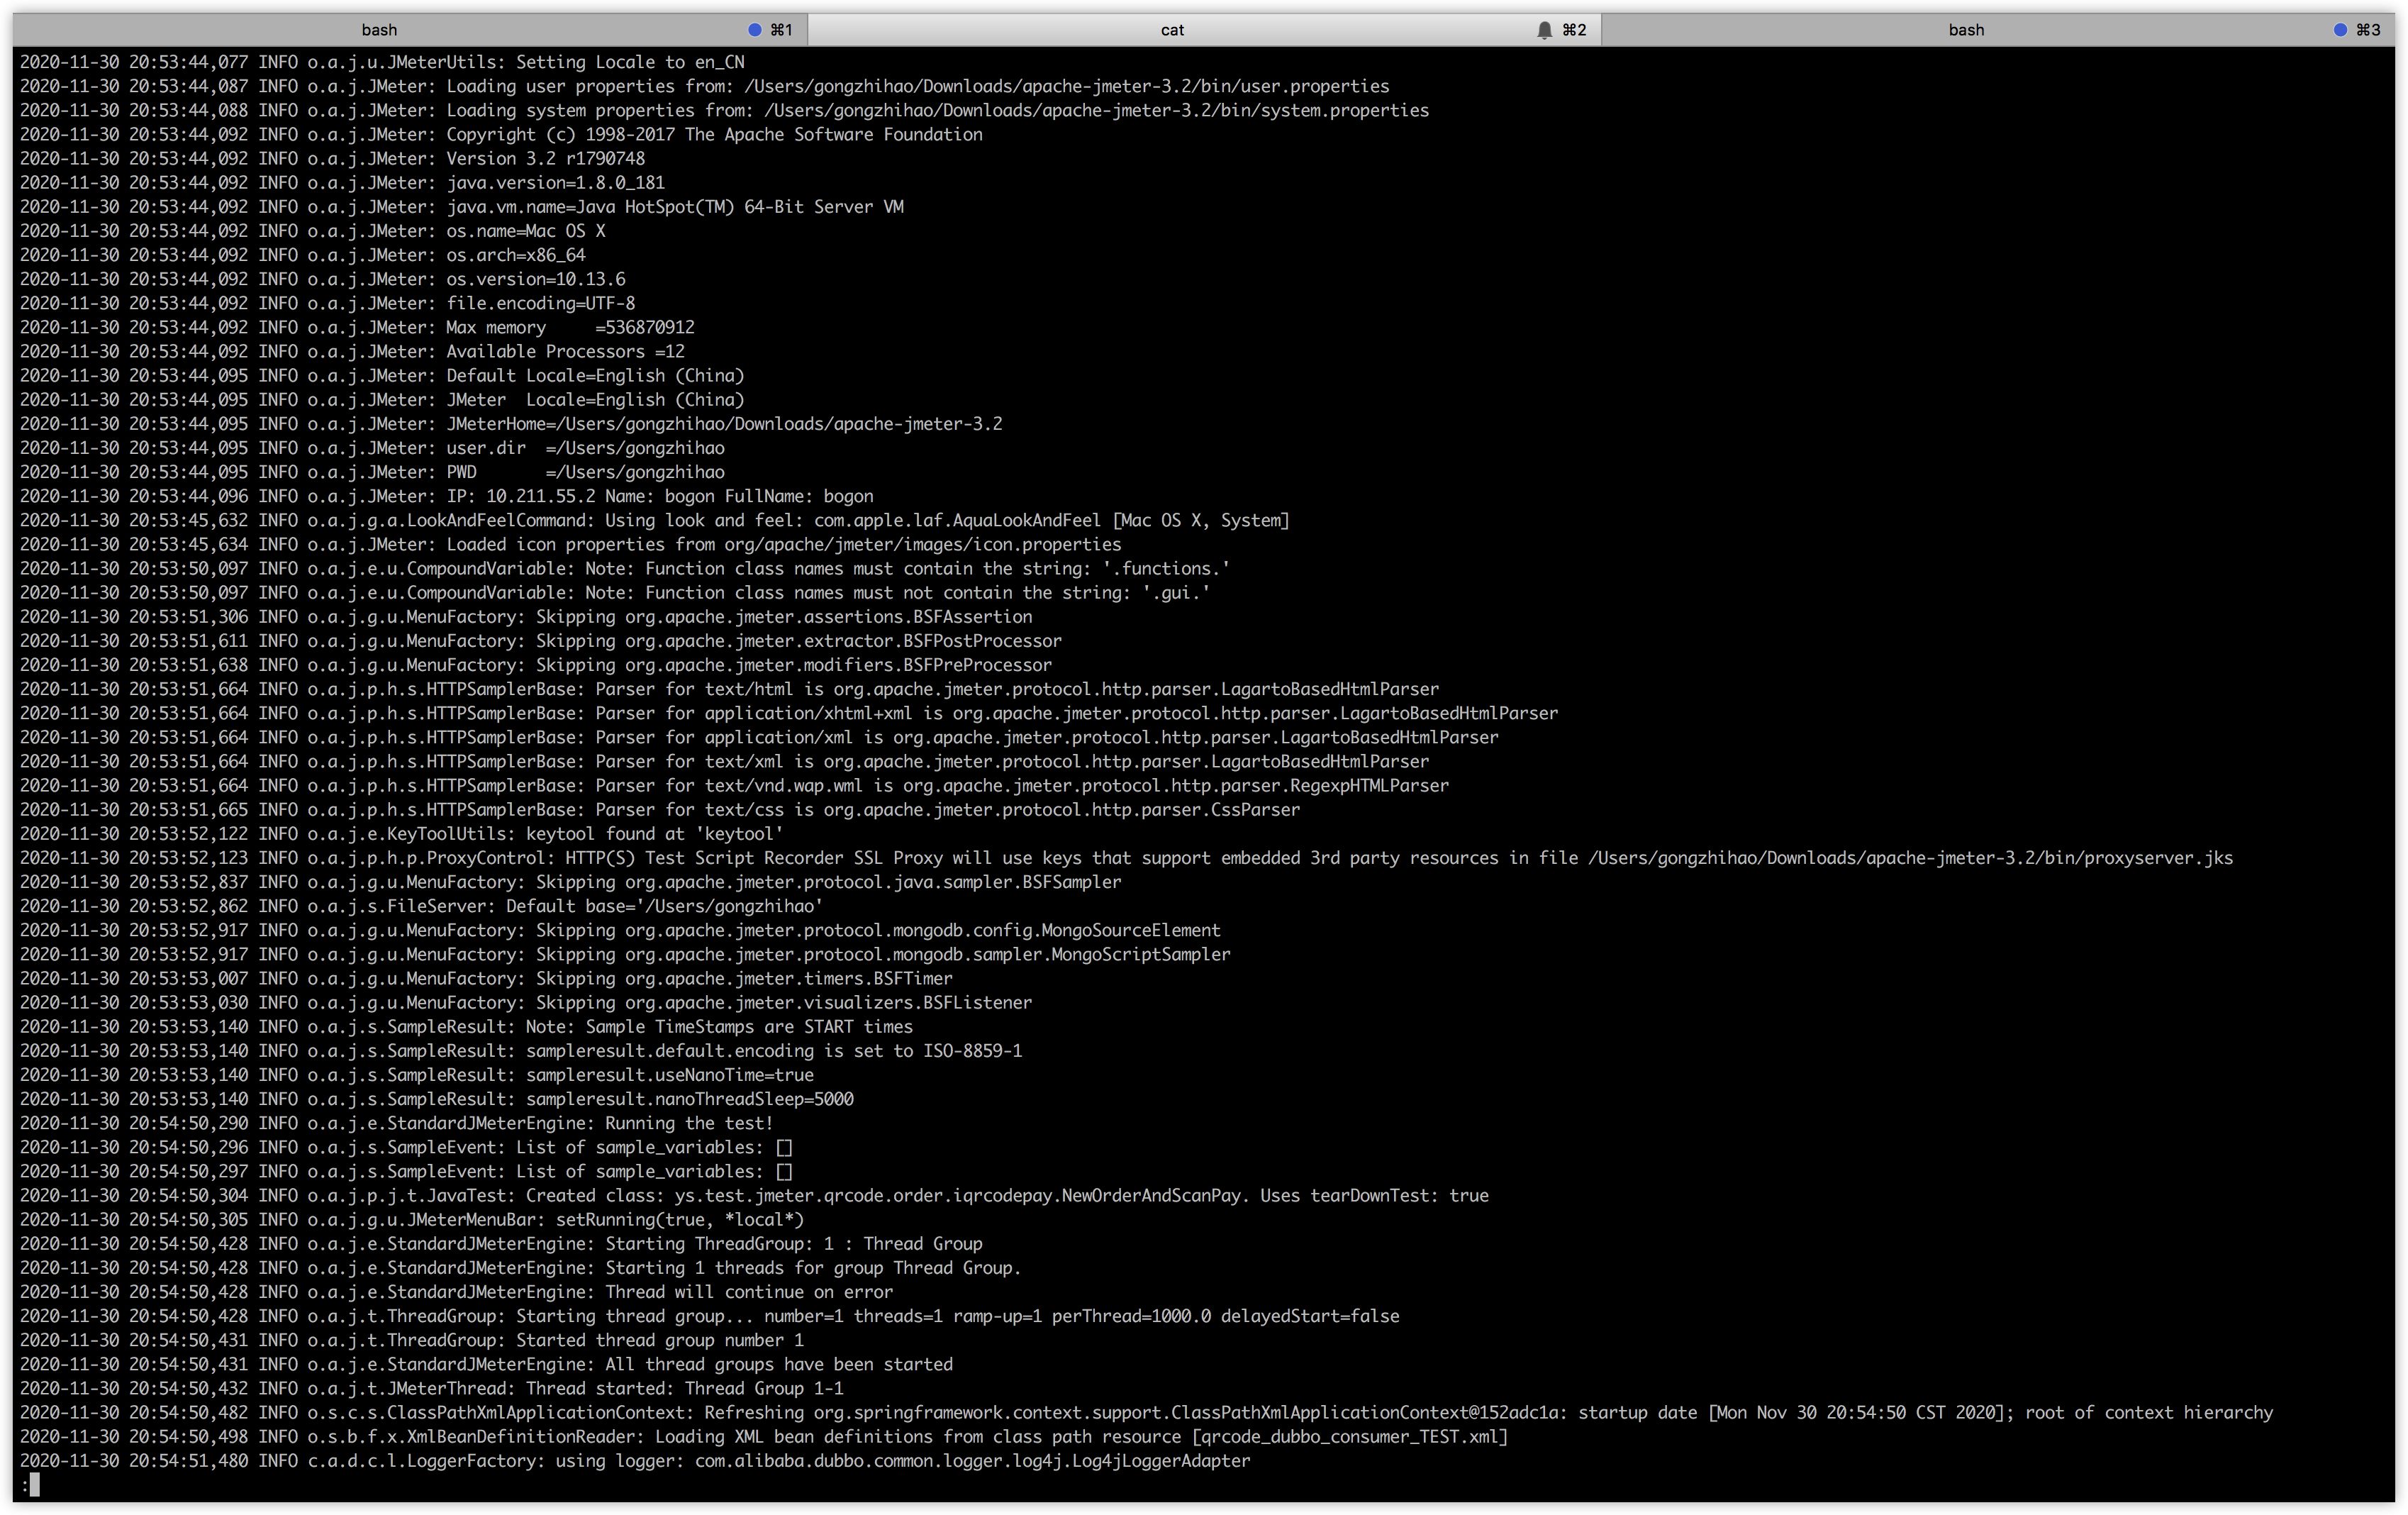Click 'Parser for text/html' log line
The height and width of the screenshot is (1515, 2408).
tap(729, 689)
